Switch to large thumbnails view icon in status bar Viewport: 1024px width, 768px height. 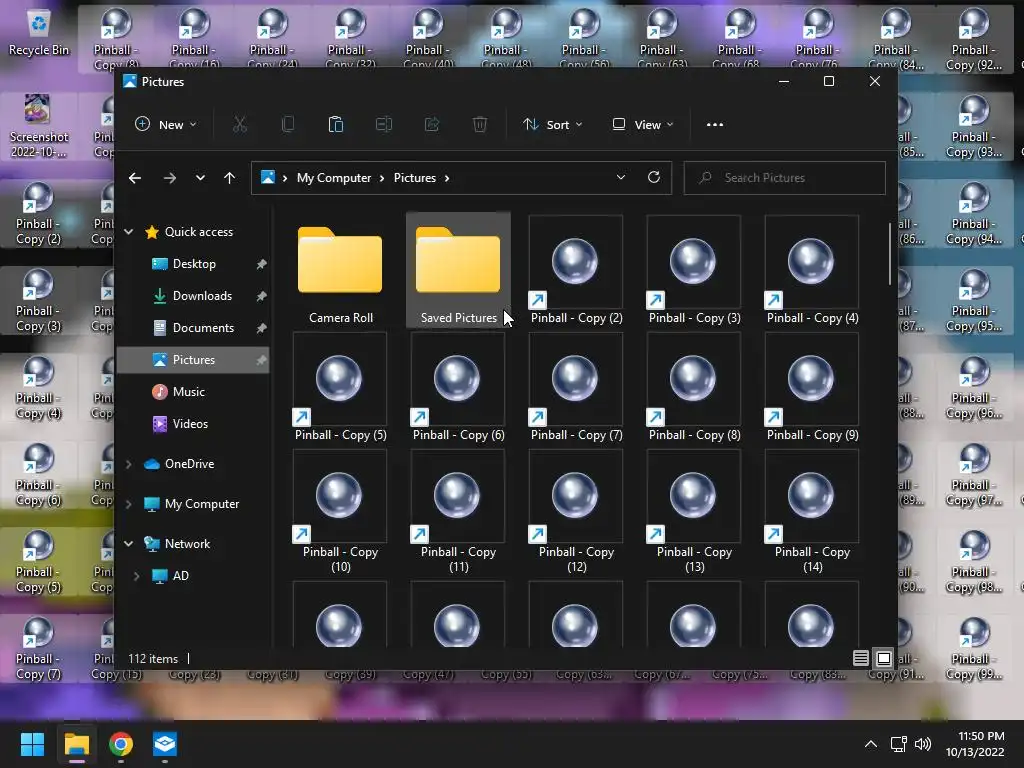(x=884, y=658)
